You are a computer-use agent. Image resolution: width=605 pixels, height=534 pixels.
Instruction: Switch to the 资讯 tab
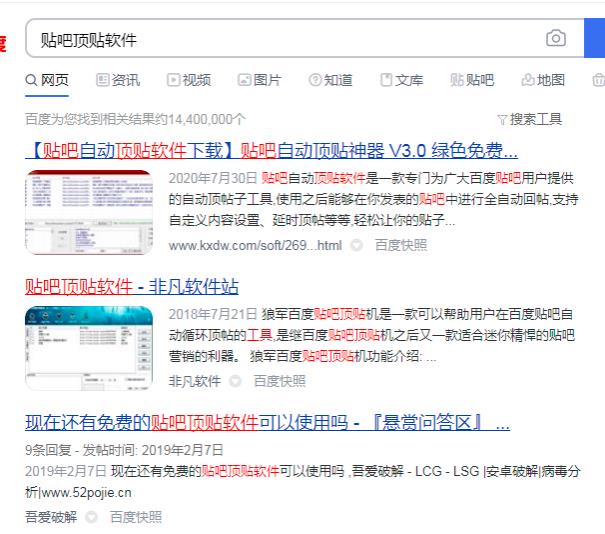[118, 80]
